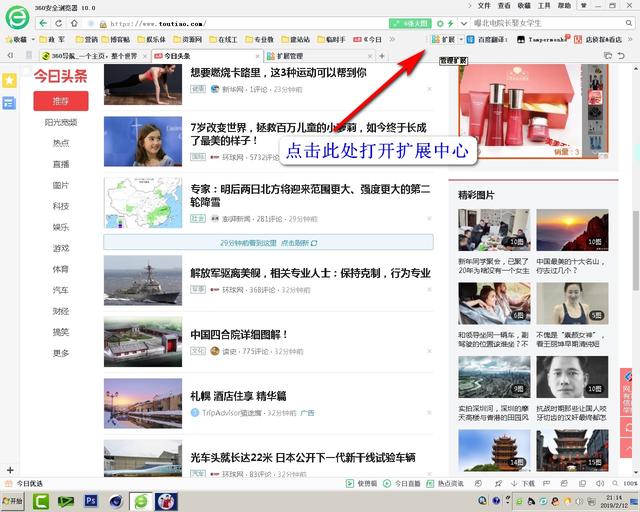
Task: Expand the address bar dropdown arrow
Action: pos(464,24)
